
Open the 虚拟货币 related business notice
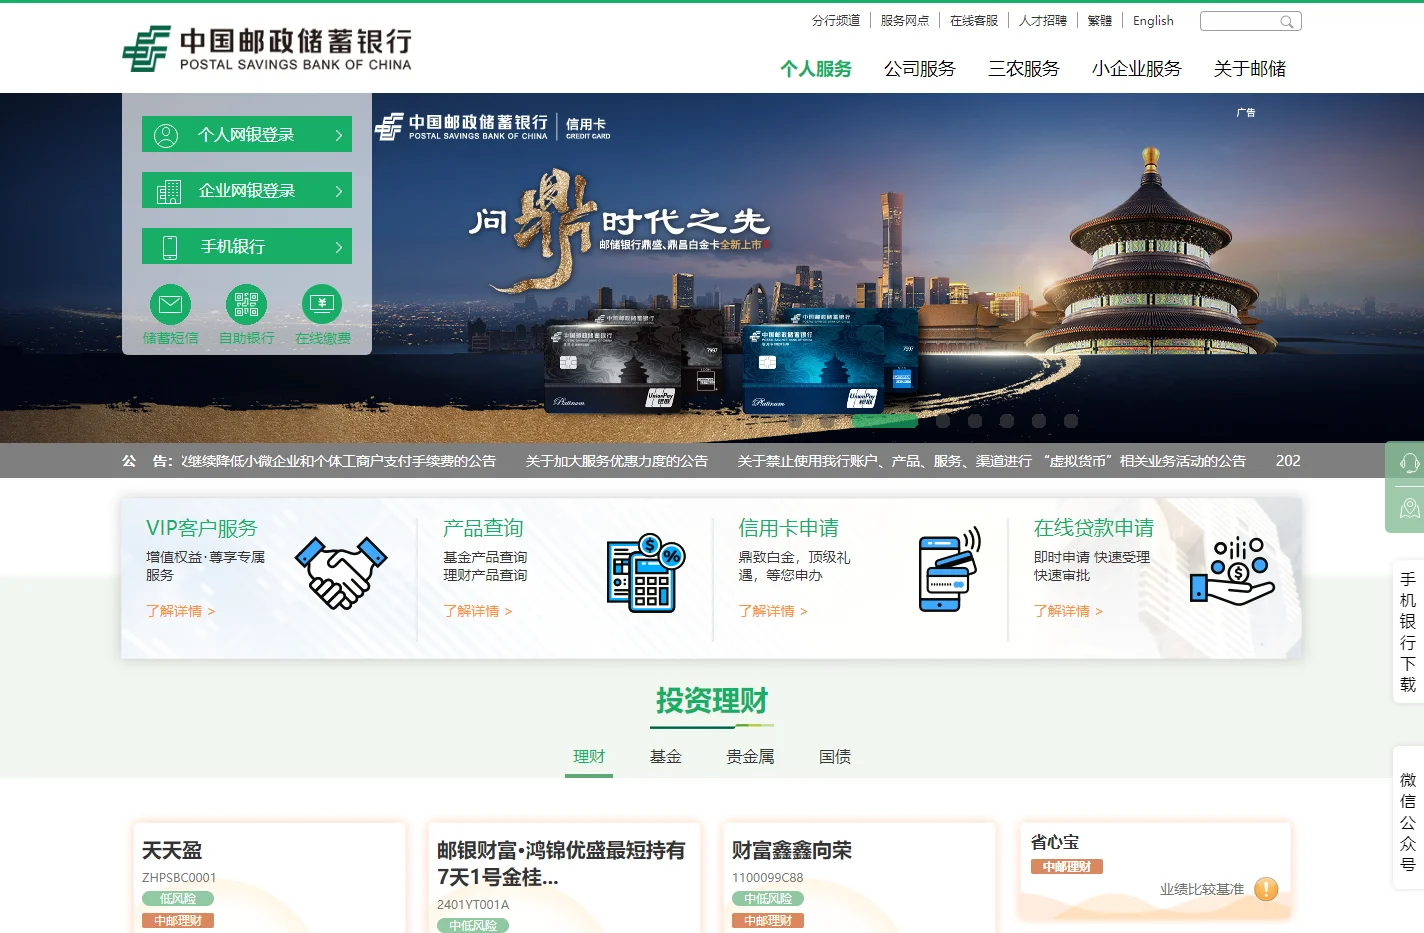(x=992, y=461)
